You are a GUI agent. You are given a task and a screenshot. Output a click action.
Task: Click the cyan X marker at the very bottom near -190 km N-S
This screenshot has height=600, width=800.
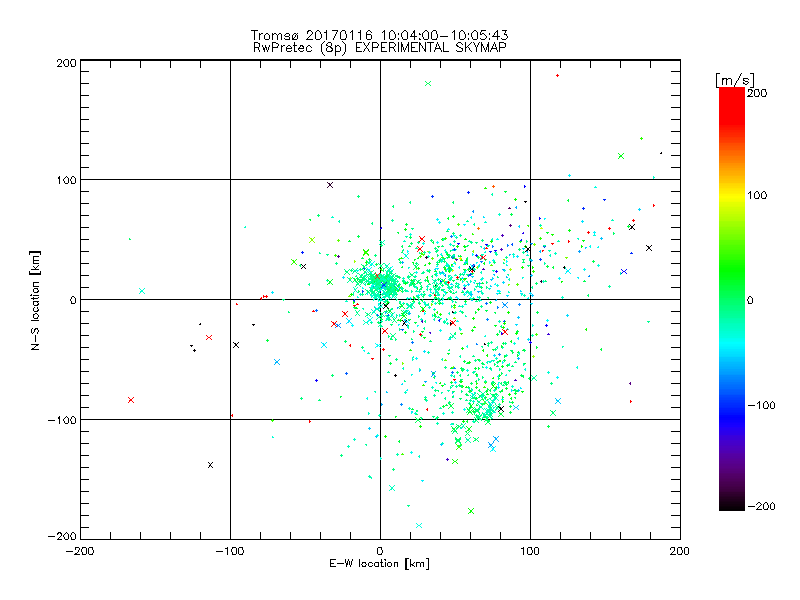point(419,526)
